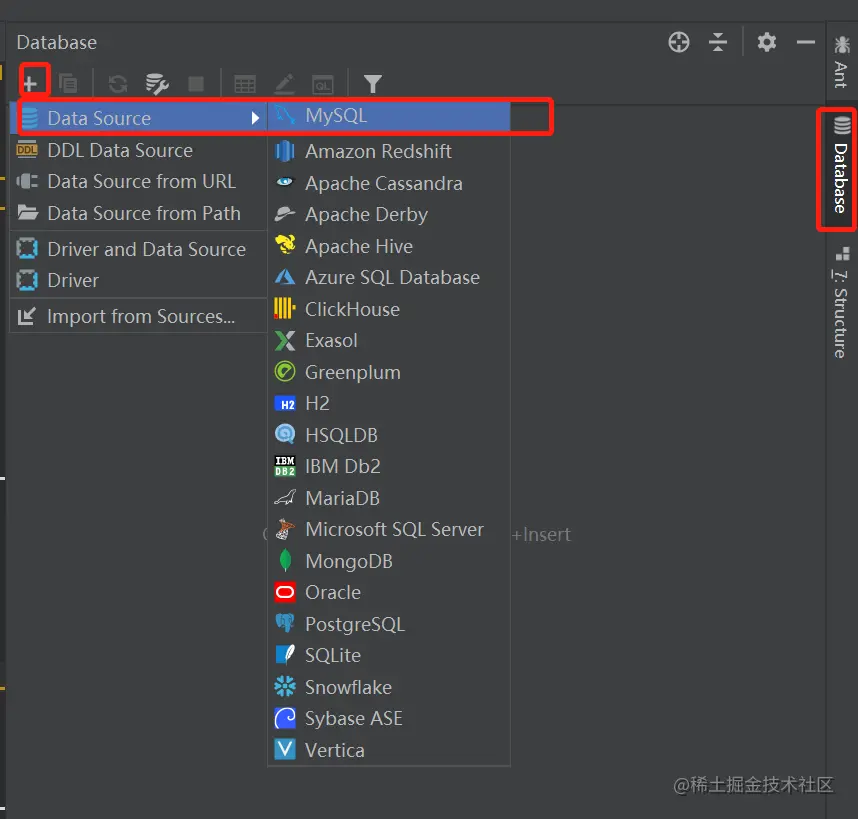
Task: Choose Microsoft SQL Server
Action: 389,529
